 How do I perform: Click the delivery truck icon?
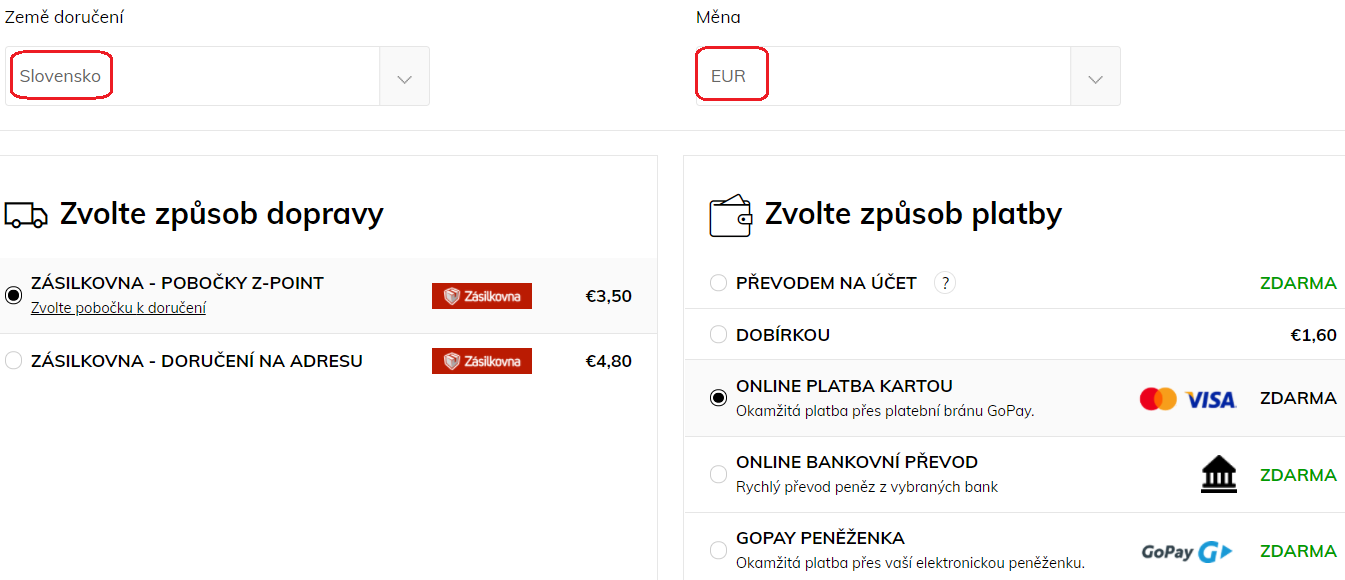[x=26, y=214]
